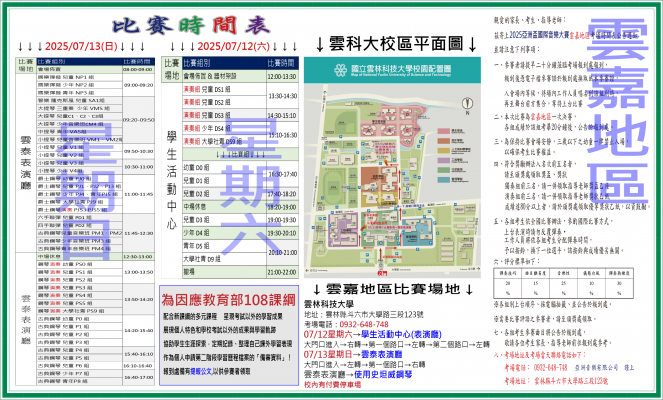Click the 21:00-22:00 time cell

click(x=282, y=272)
